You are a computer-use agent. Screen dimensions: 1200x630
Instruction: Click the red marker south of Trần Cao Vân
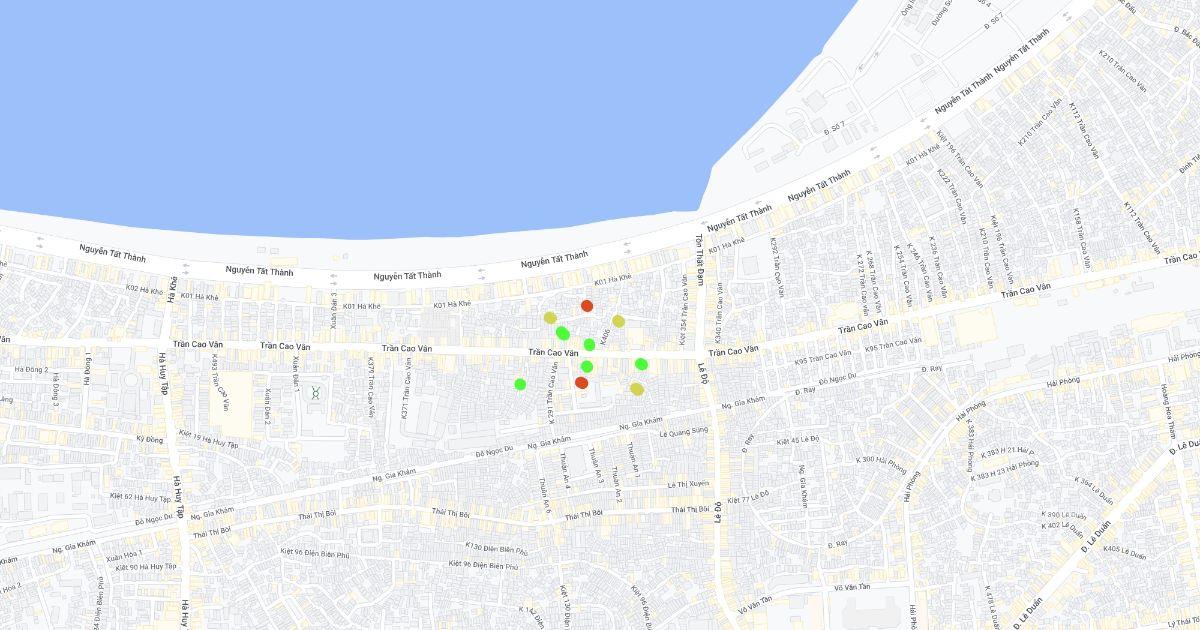[581, 383]
